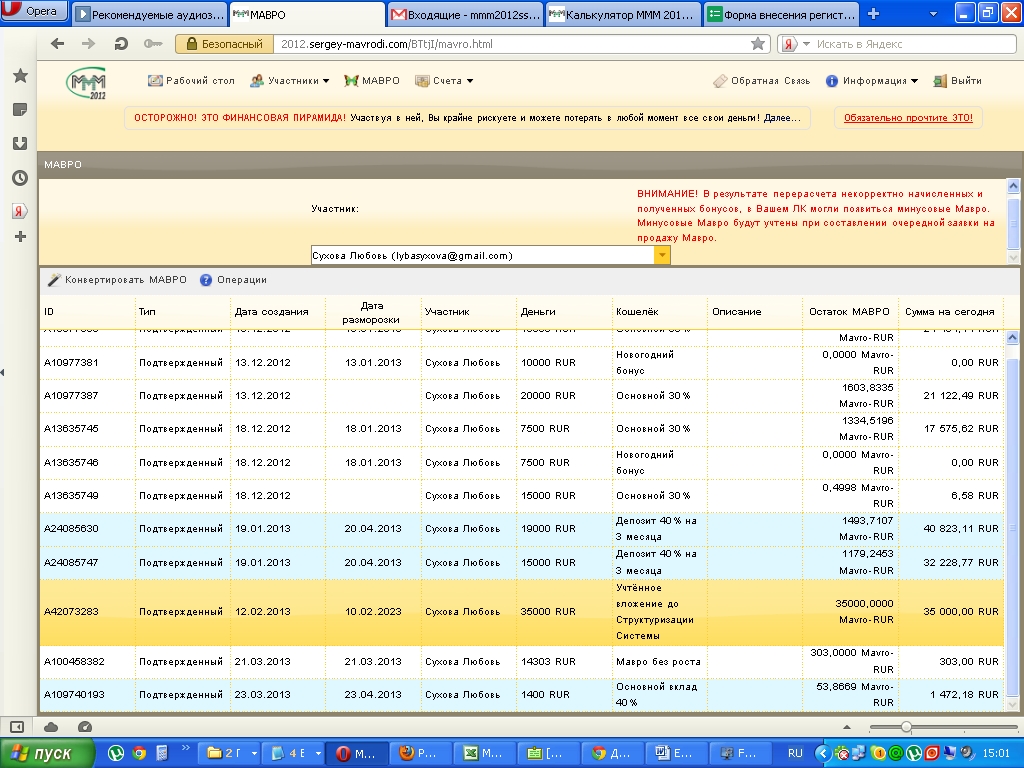Open the Notes panel in Opera sidebar
Viewport: 1024px width, 768px height.
pos(20,110)
